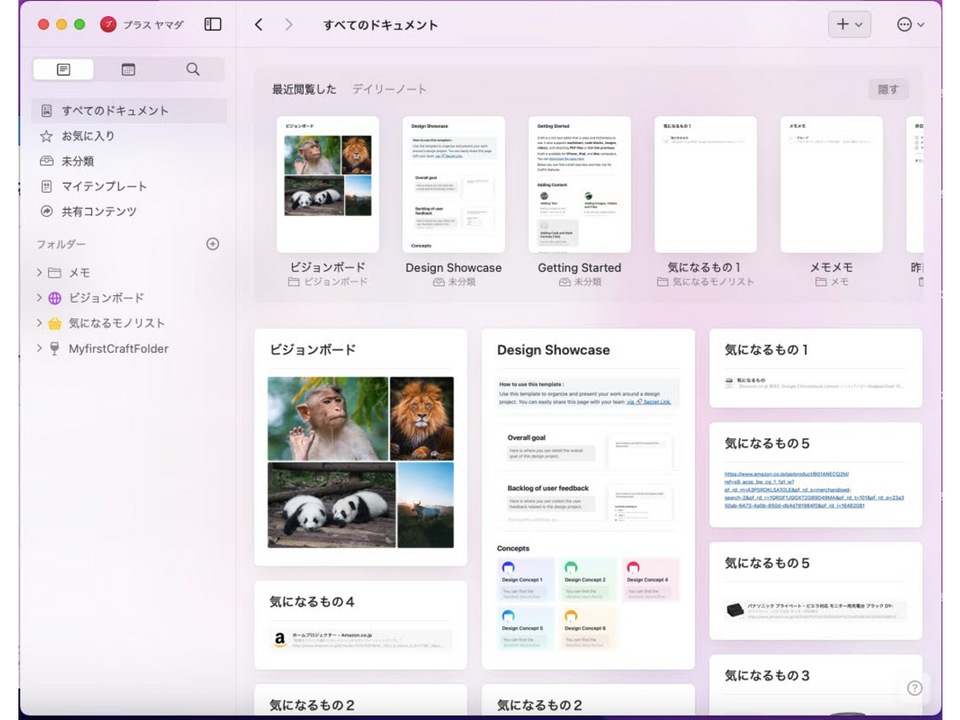Click ビジョンボード folder label under recent thumbnail

328,282
